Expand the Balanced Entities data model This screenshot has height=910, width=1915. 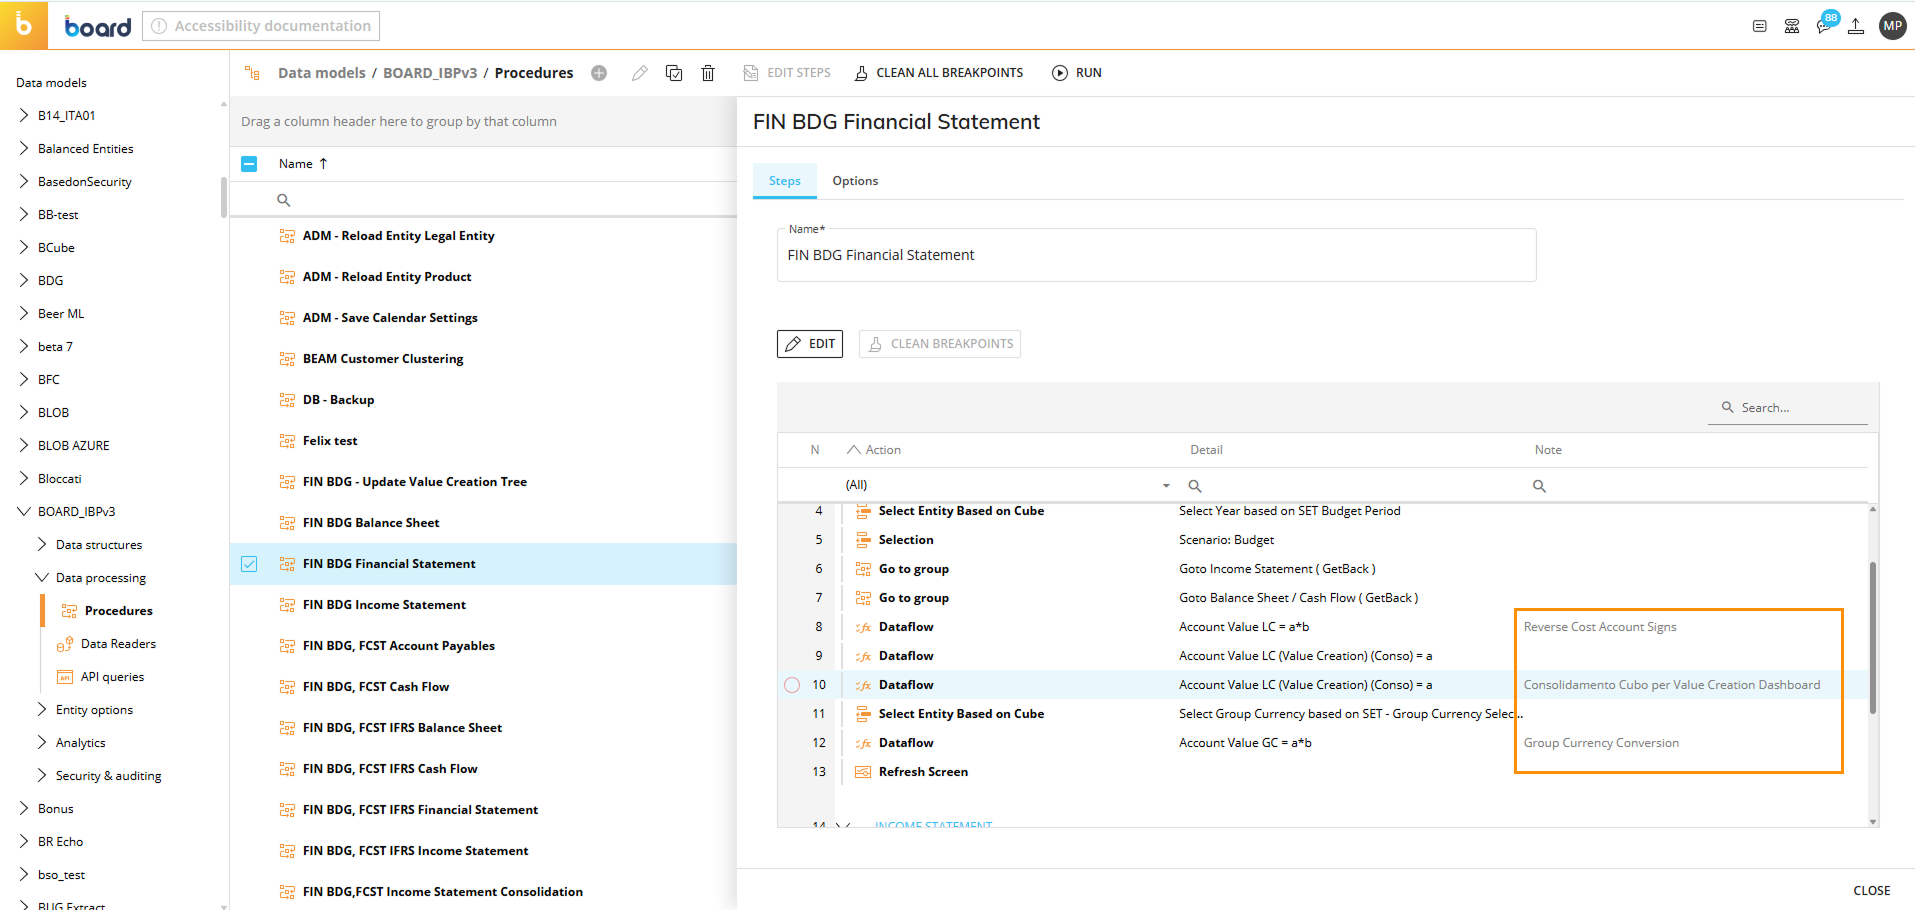(24, 149)
